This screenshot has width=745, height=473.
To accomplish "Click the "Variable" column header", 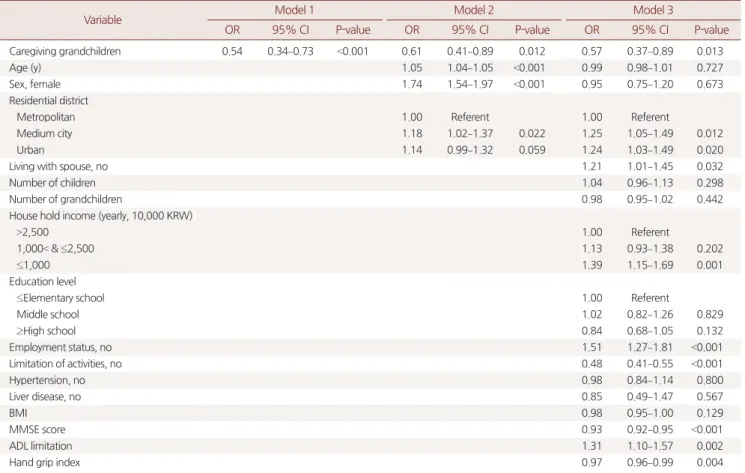I will 103,20.
